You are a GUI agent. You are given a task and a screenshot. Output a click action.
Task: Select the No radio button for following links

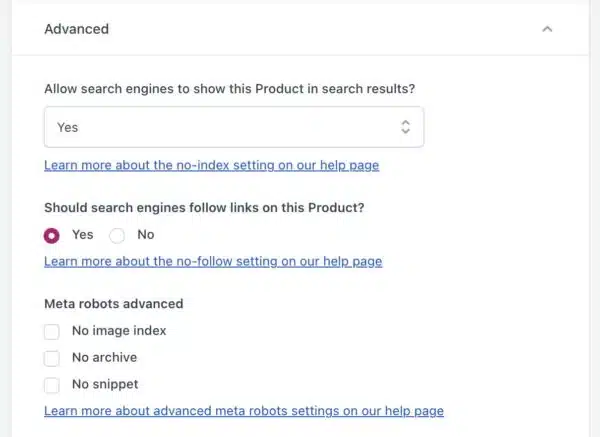coord(117,235)
